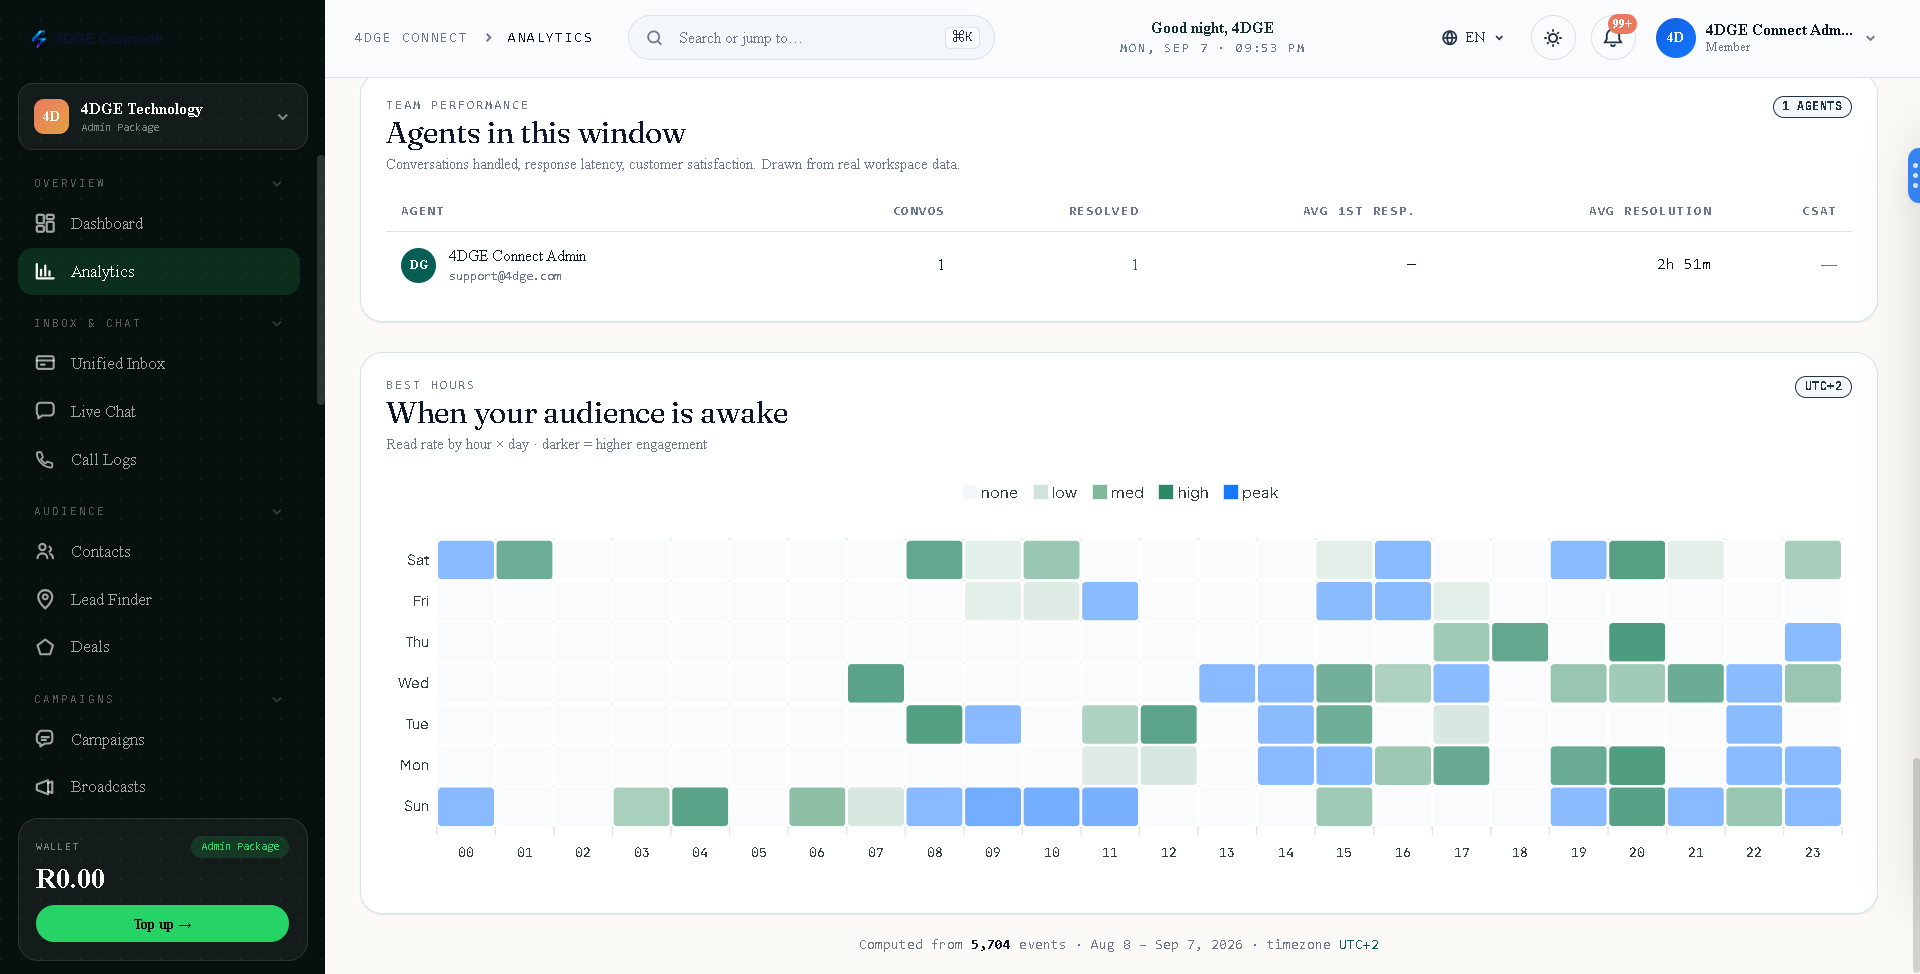The width and height of the screenshot is (1920, 974).
Task: Toggle the 'peak' legend item
Action: pos(1251,493)
